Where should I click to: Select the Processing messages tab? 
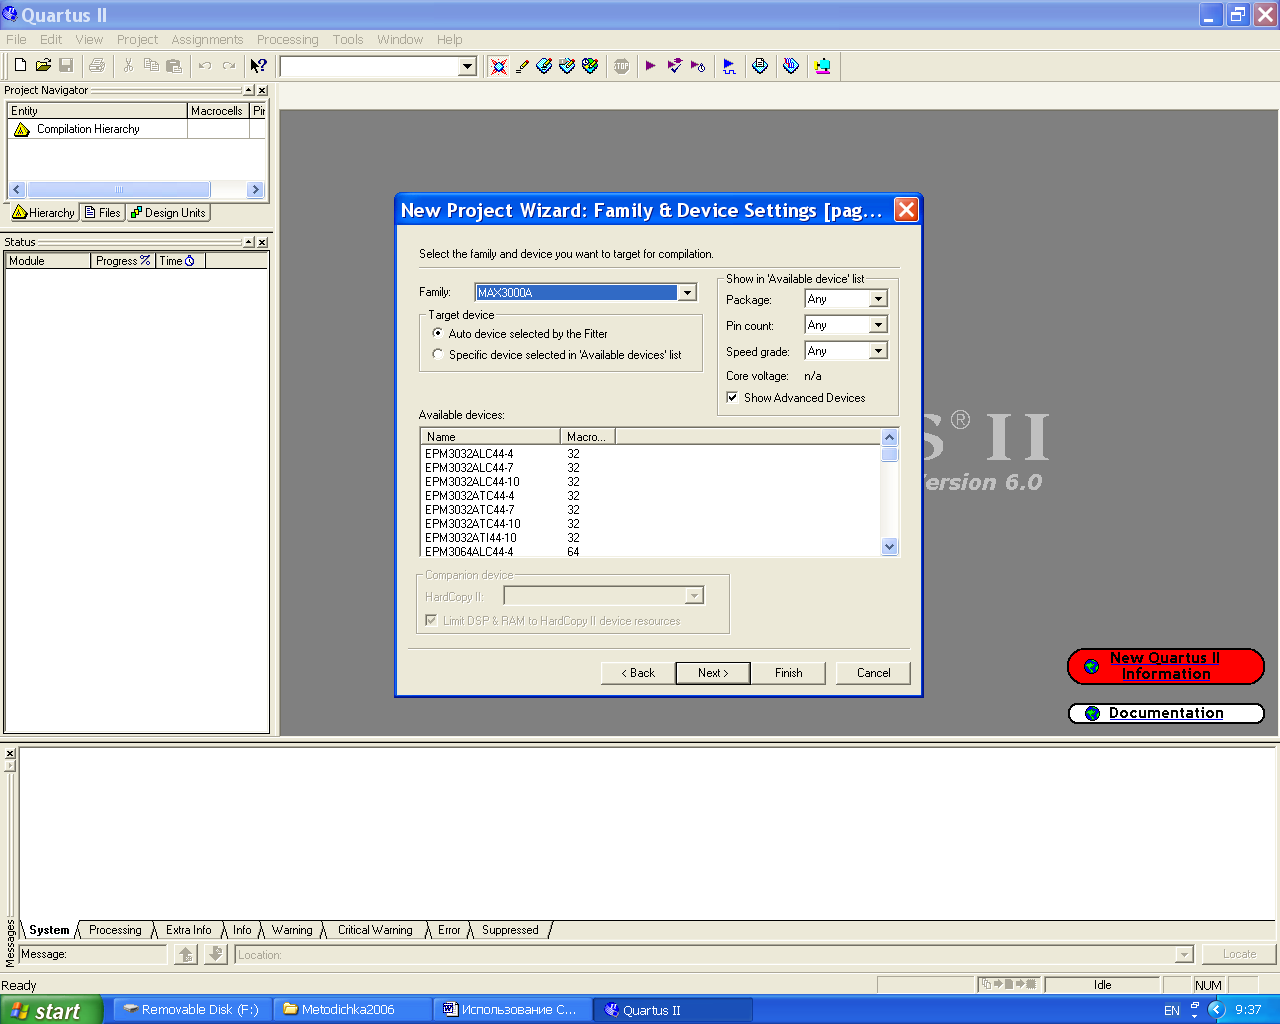[x=115, y=930]
